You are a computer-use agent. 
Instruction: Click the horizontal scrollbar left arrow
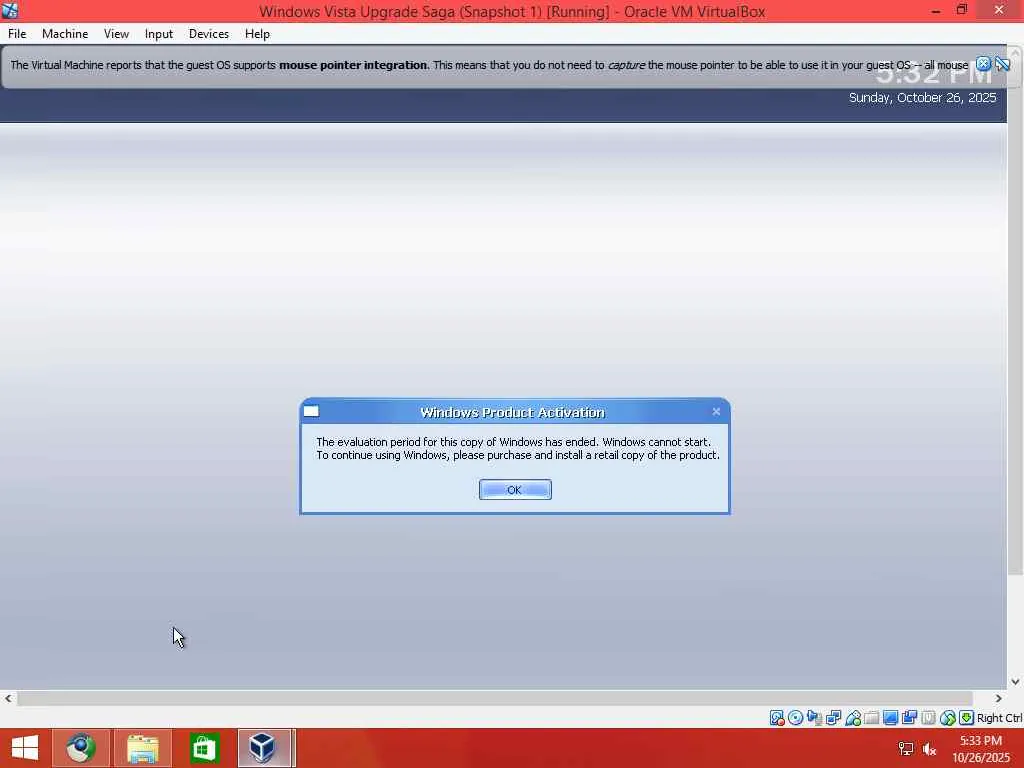[x=8, y=698]
